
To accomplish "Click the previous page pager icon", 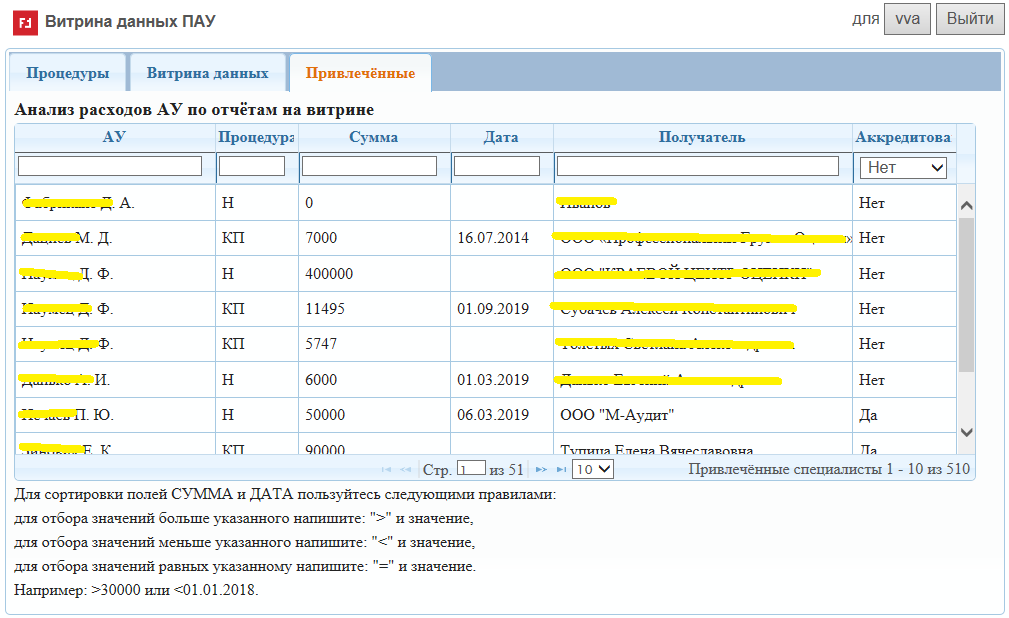I will click(406, 469).
